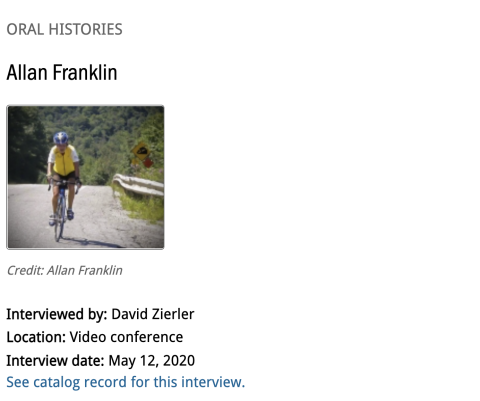
Task: Open the catalog record for this interview
Action: pyautogui.click(x=125, y=382)
